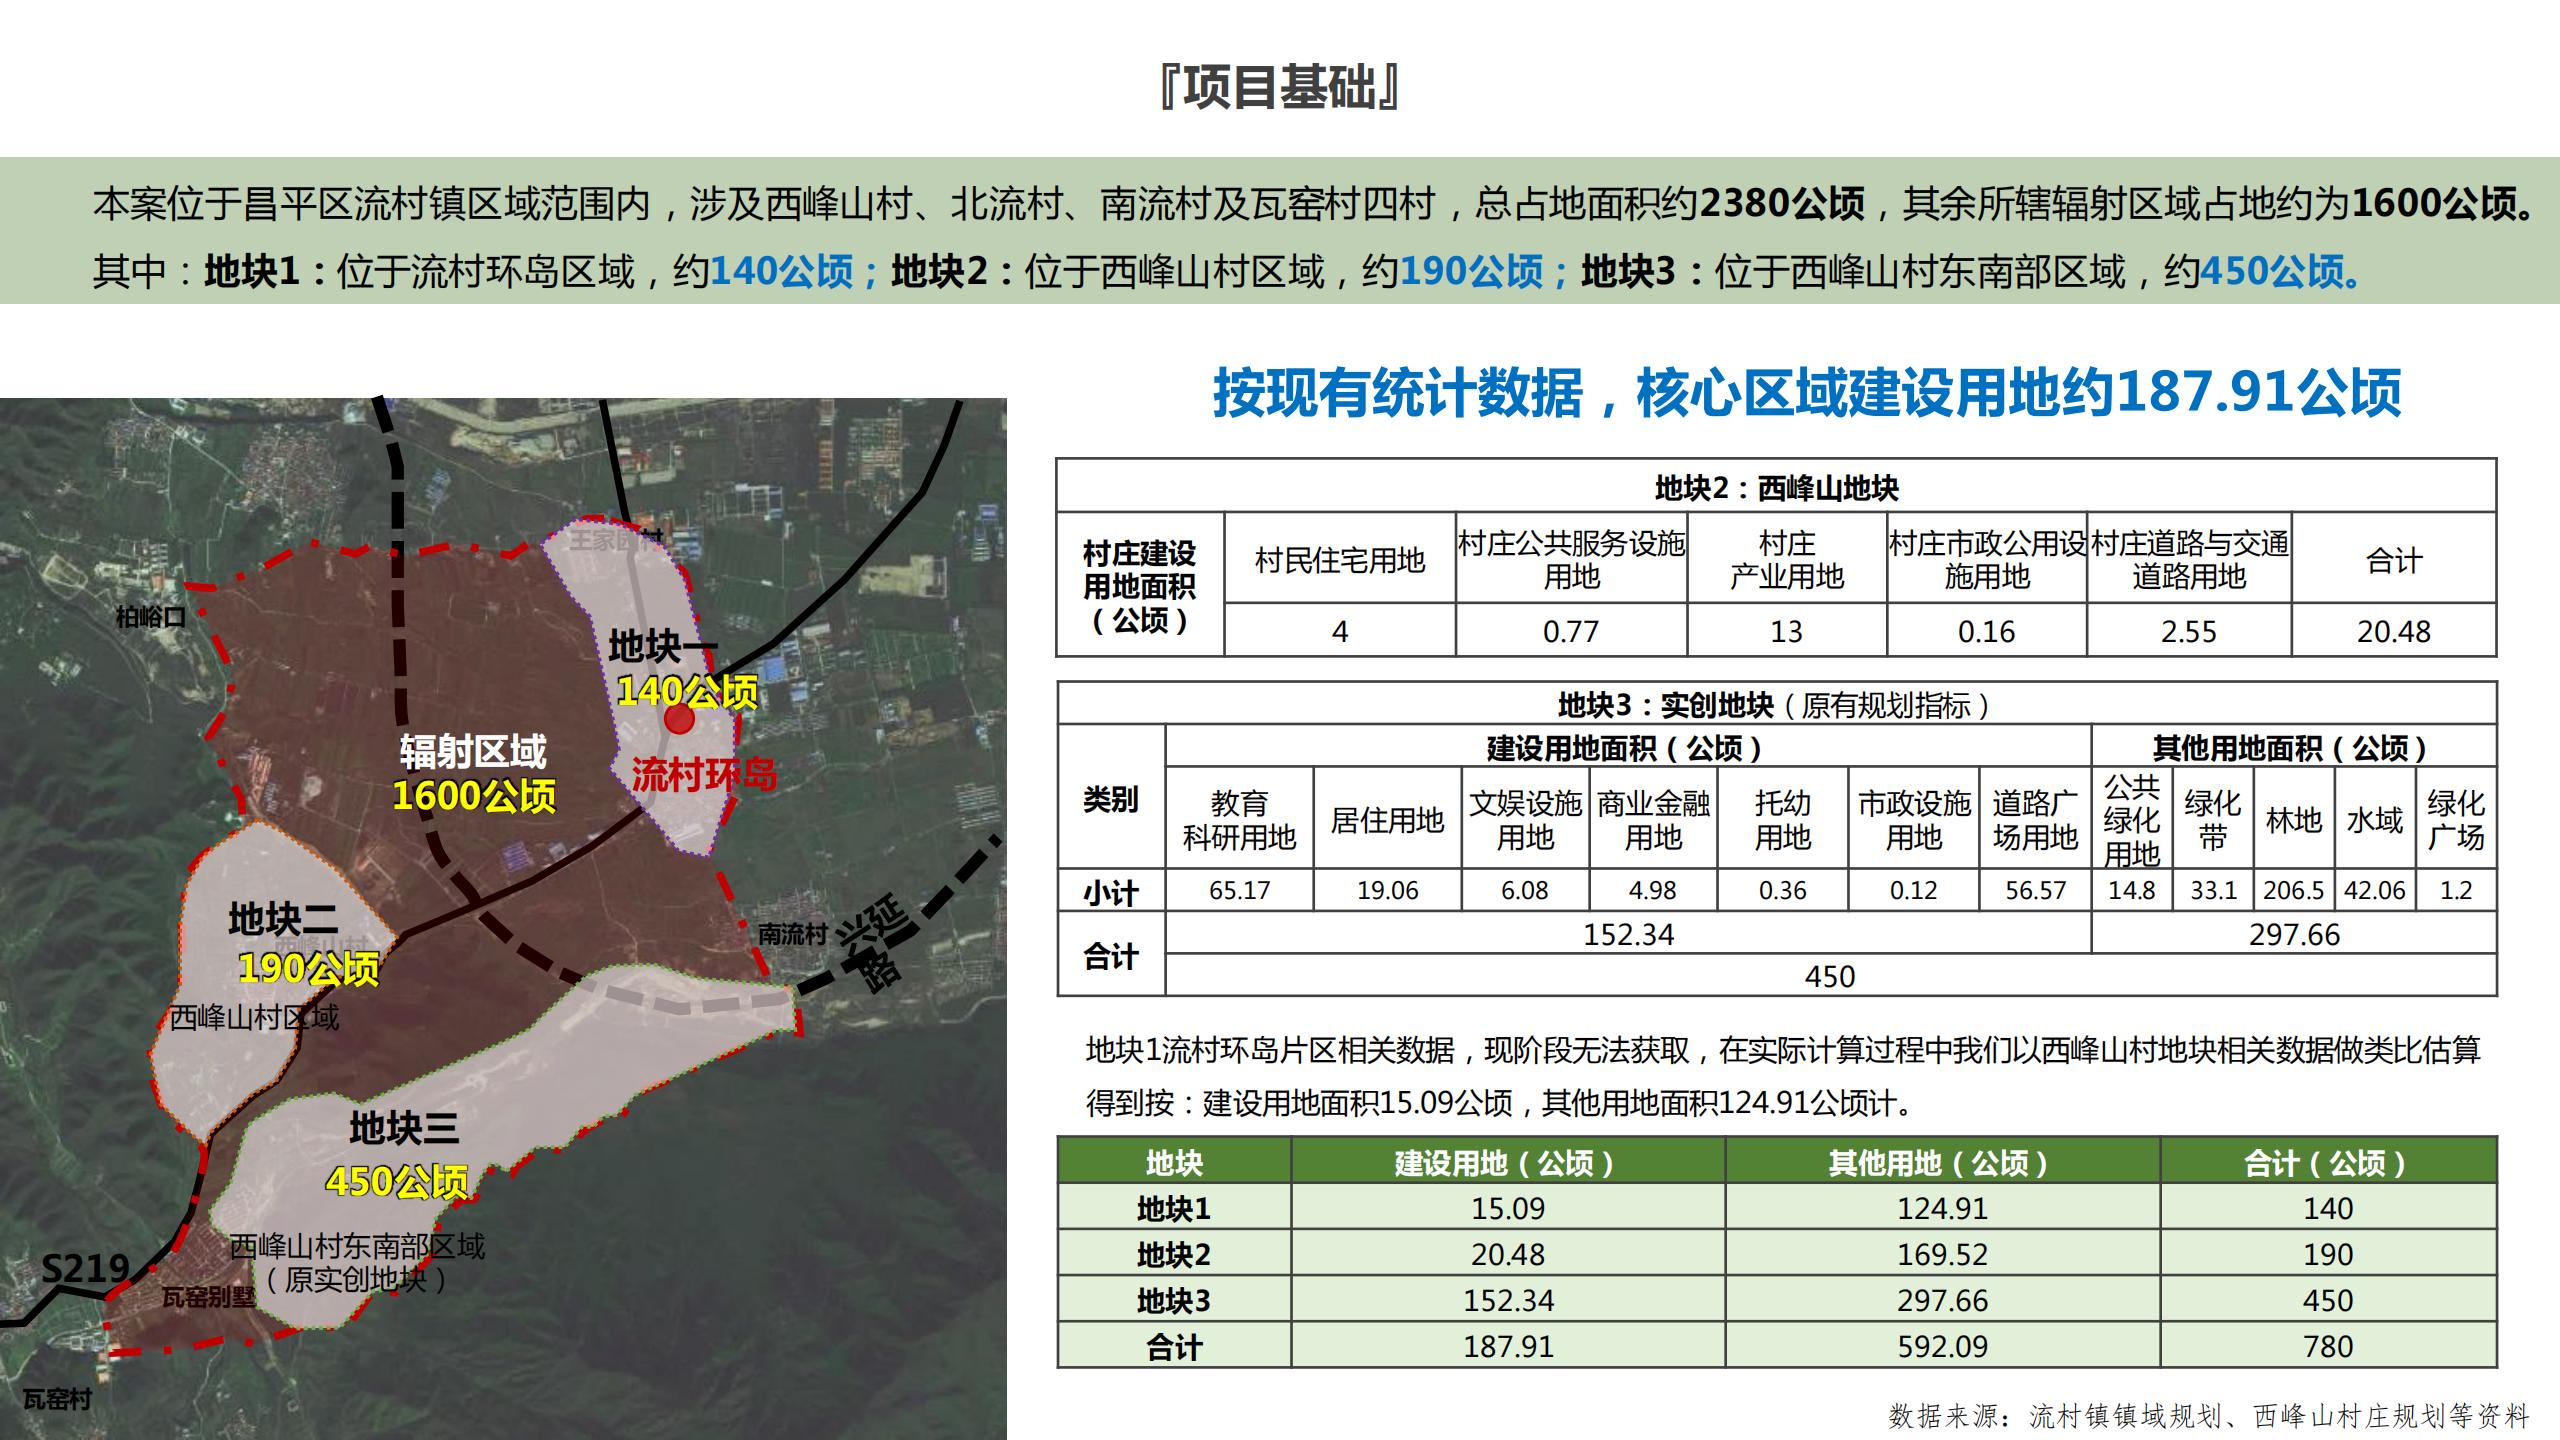Click the 地块一 label on the map
Image resolution: width=2560 pixels, height=1440 pixels.
[662, 647]
